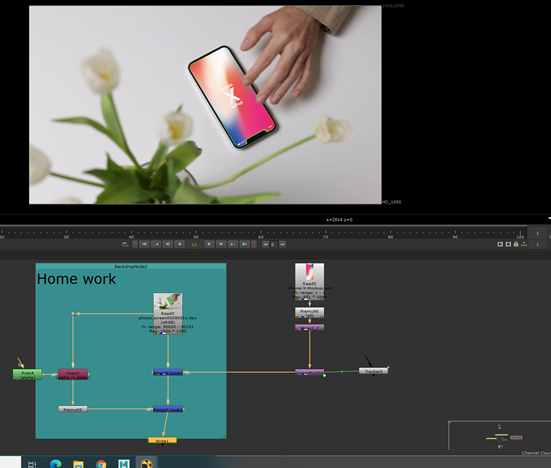Open Task View from the taskbar
This screenshot has height=468, width=551.
(32, 464)
